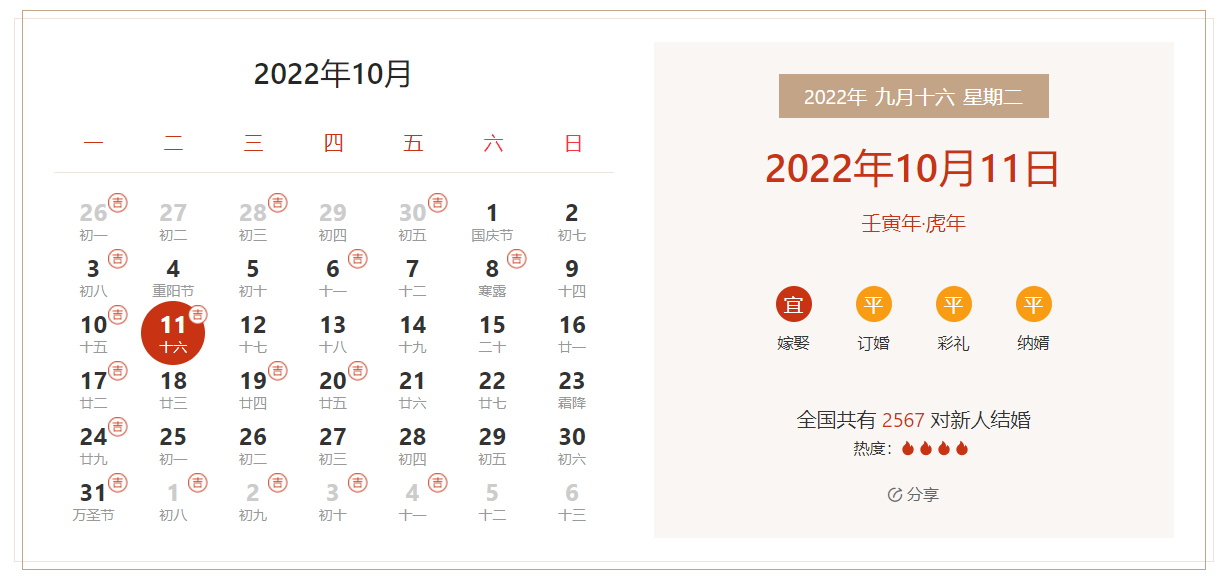Click the 2022年10月 month title
Image resolution: width=1221 pixels, height=578 pixels.
tap(333, 74)
